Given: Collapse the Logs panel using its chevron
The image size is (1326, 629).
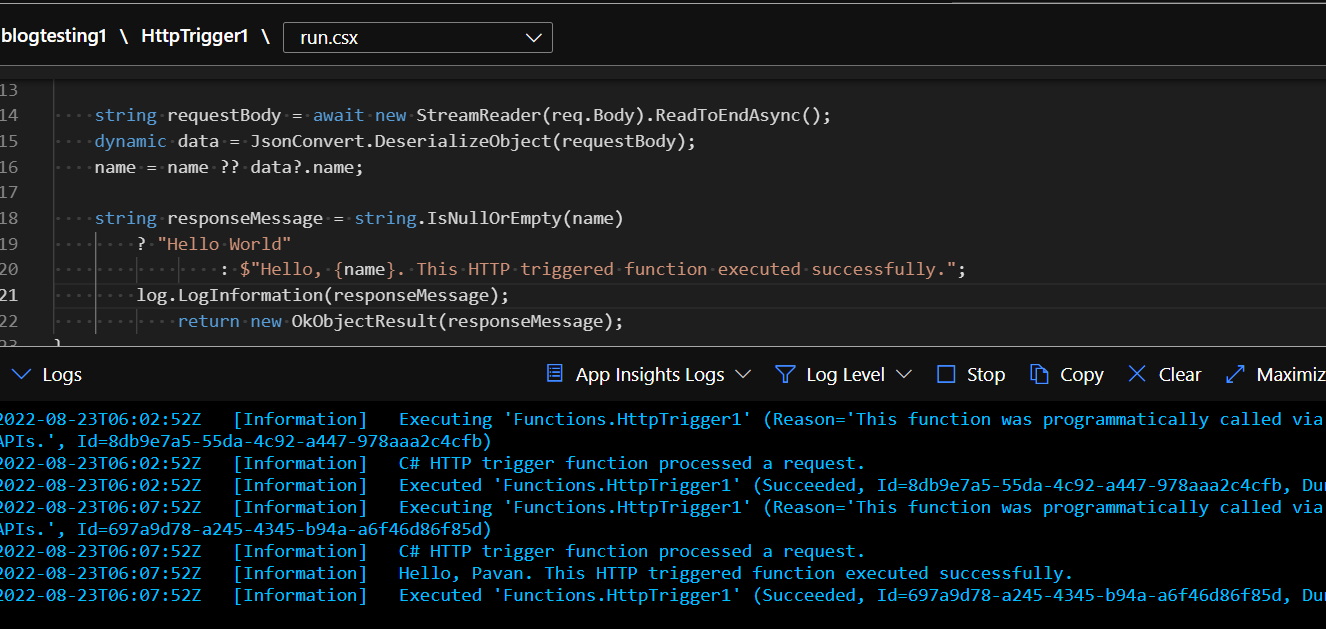Looking at the screenshot, I should pos(20,374).
